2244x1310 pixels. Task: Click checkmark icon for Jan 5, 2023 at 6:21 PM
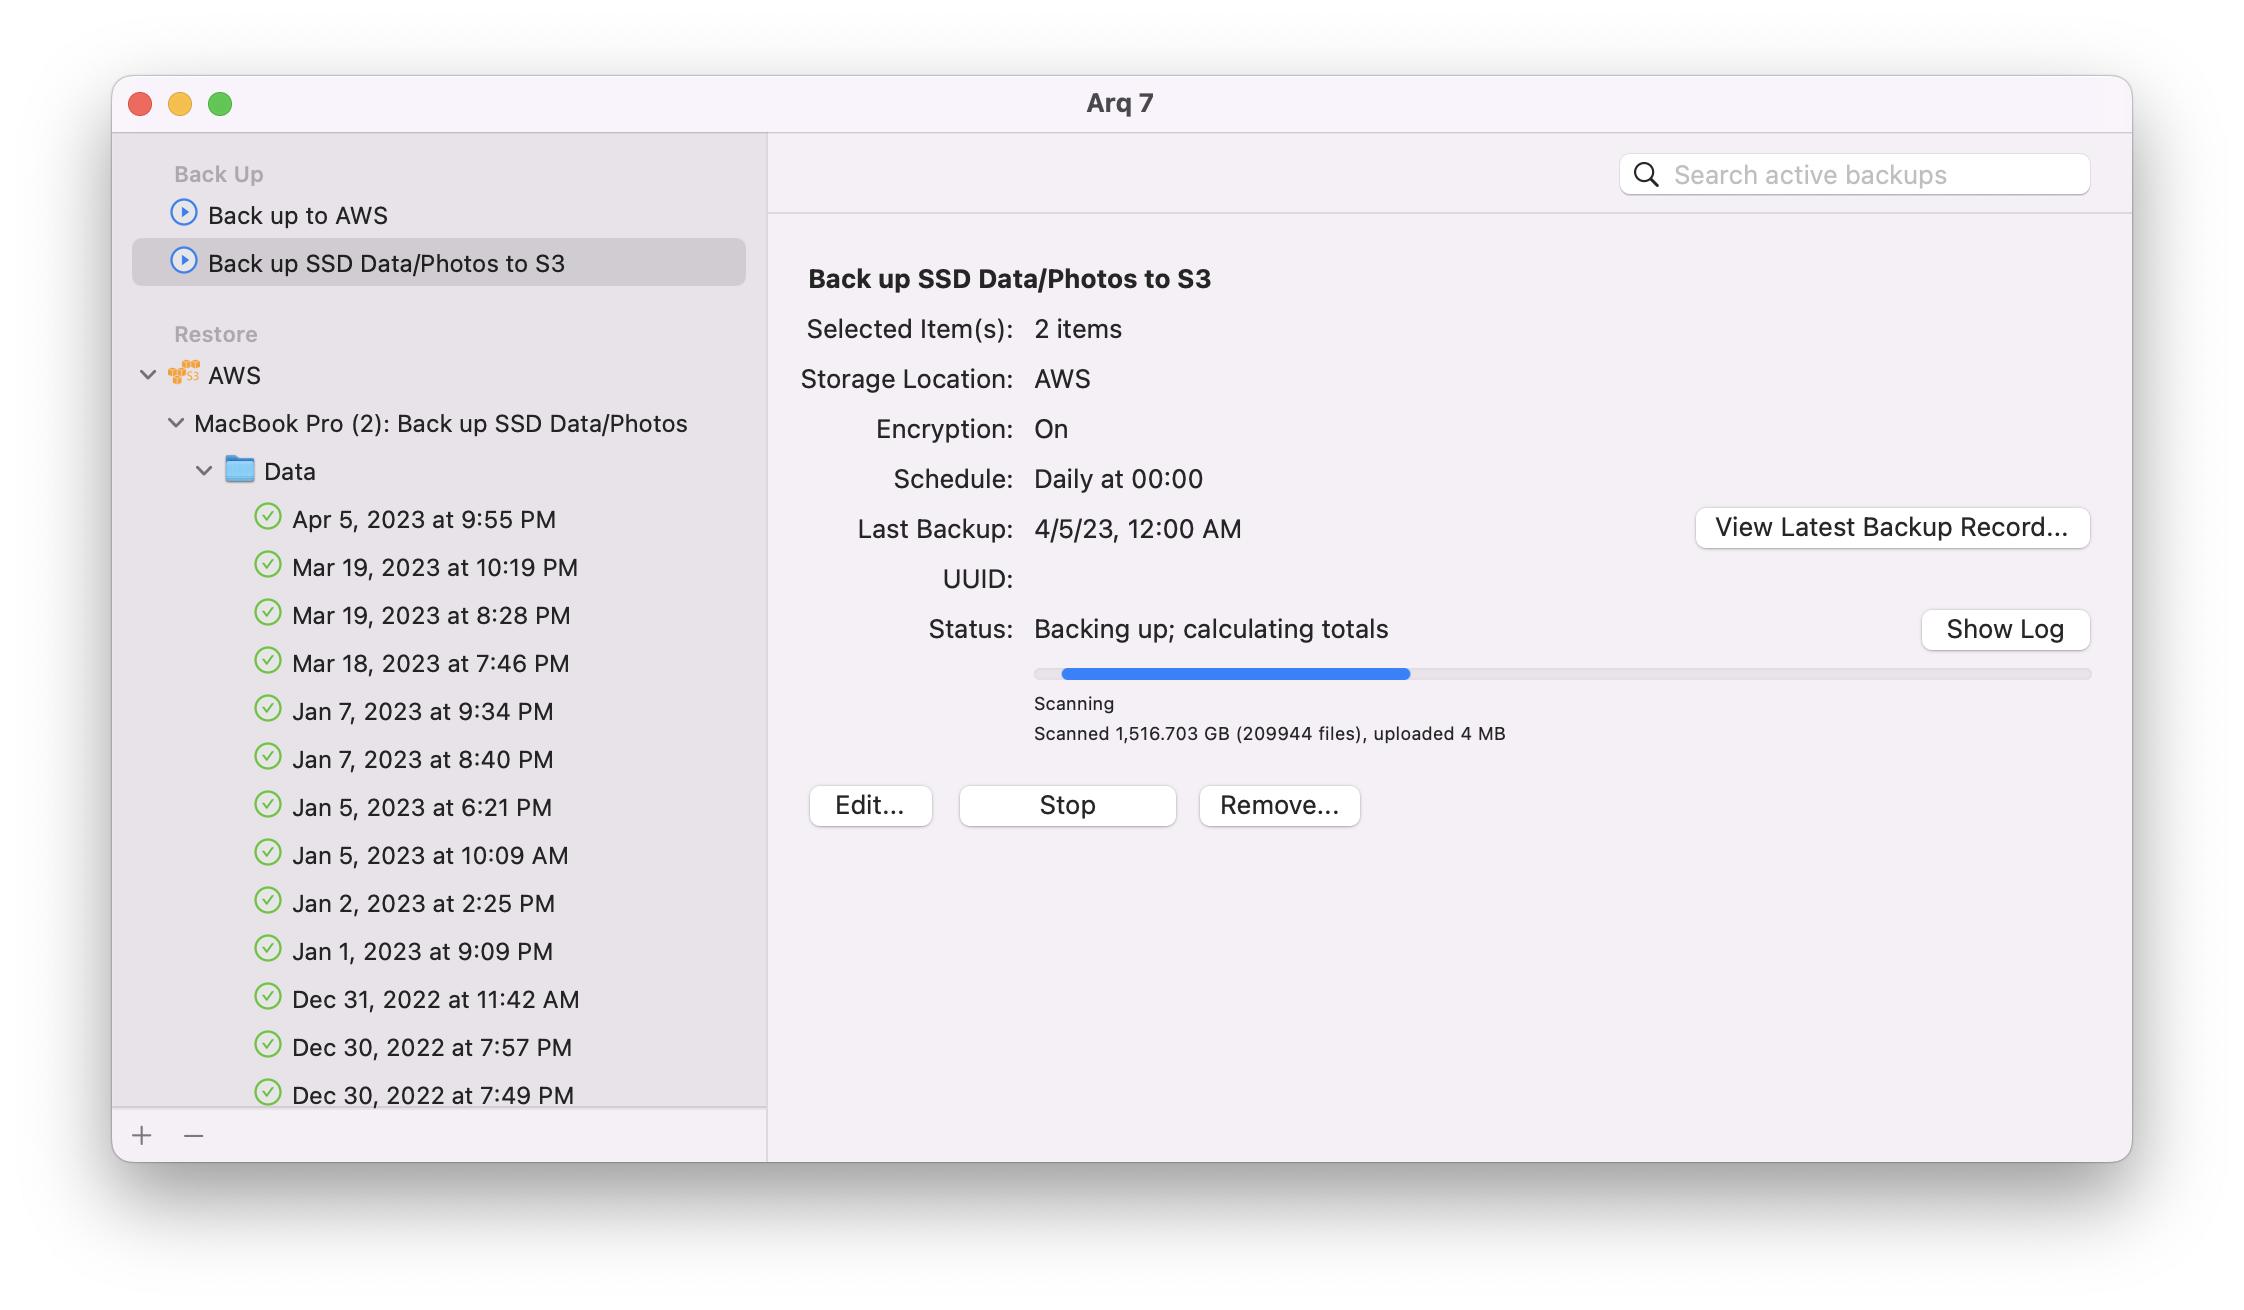click(268, 805)
